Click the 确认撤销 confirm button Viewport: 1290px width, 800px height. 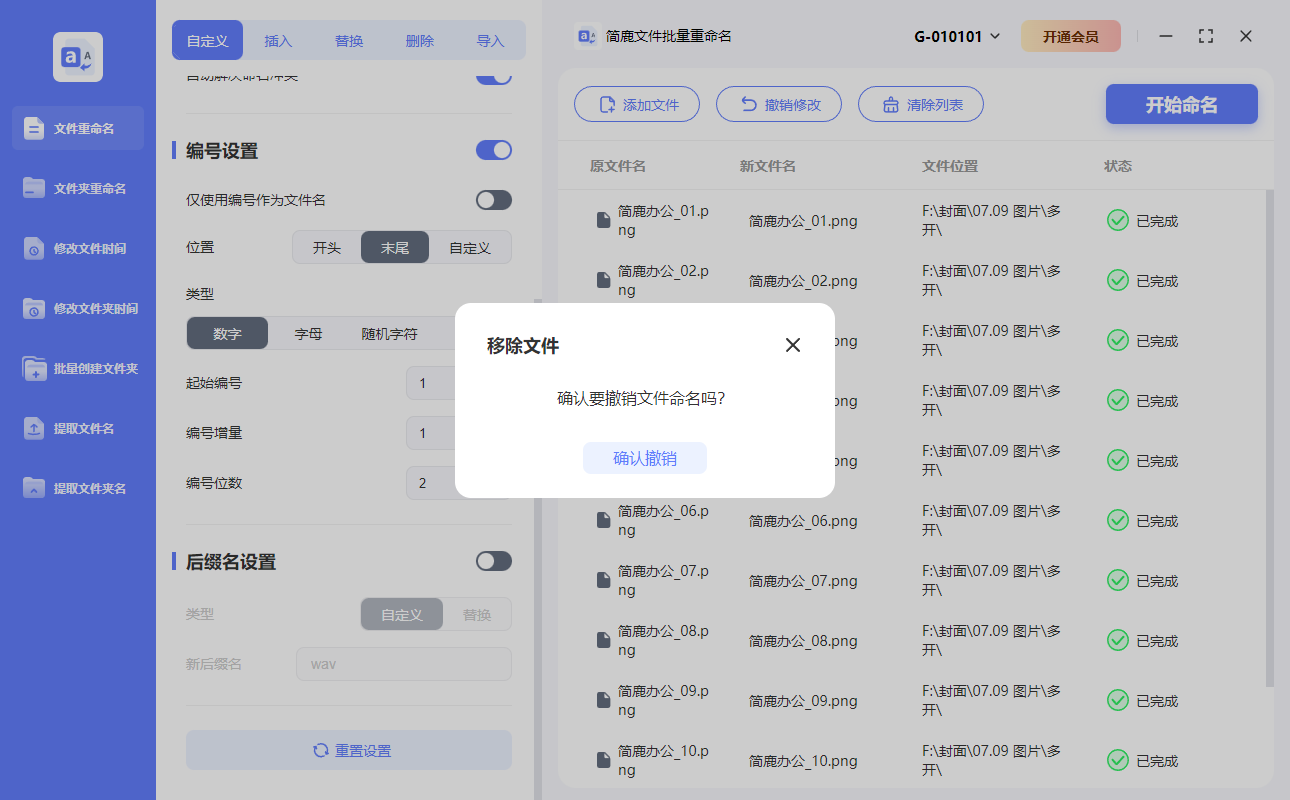coord(645,458)
